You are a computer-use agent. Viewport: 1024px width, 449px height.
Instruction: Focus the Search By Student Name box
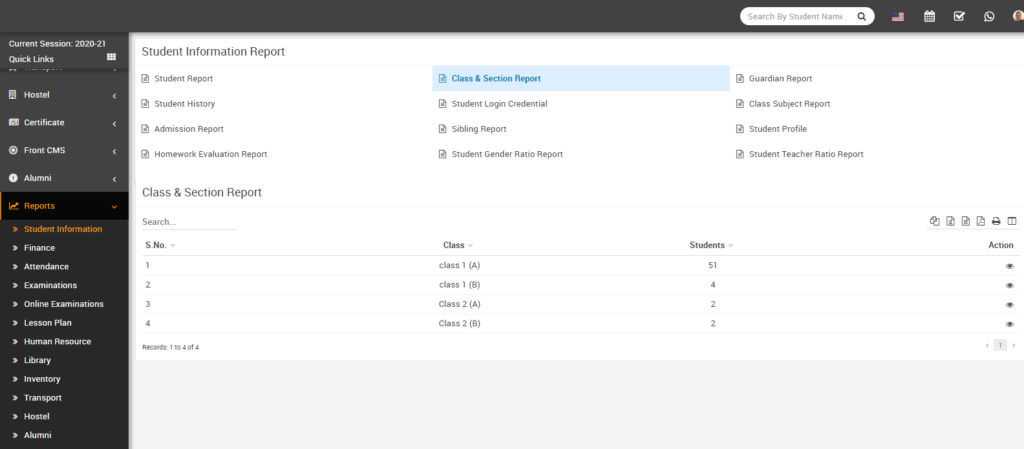[x=795, y=16]
